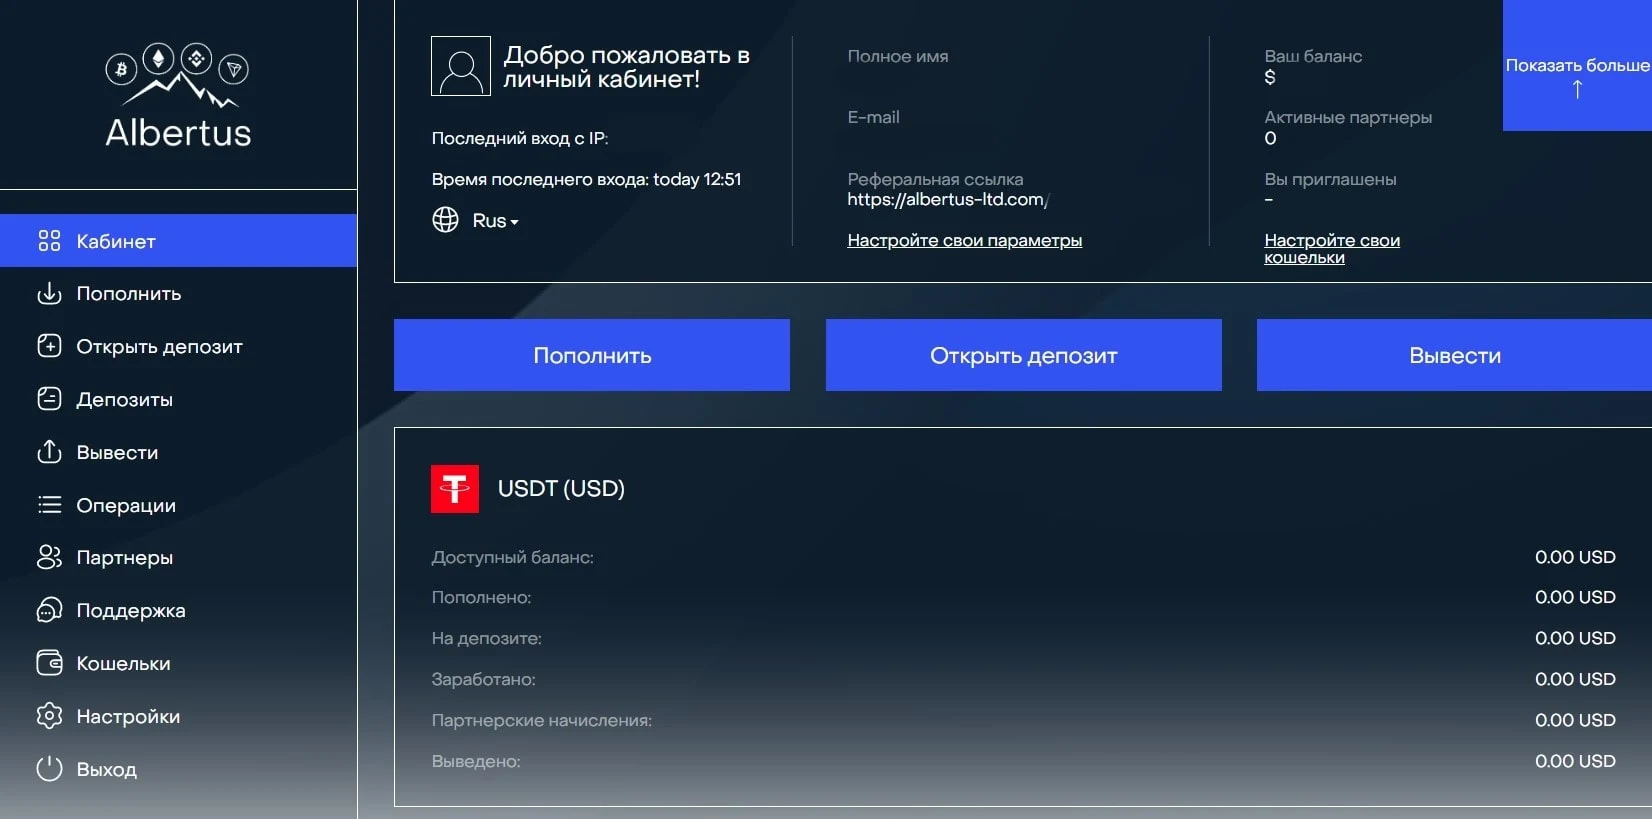Click the Кабинет grid icon in sidebar
Screen dimensions: 1652x819
[x=49, y=241]
